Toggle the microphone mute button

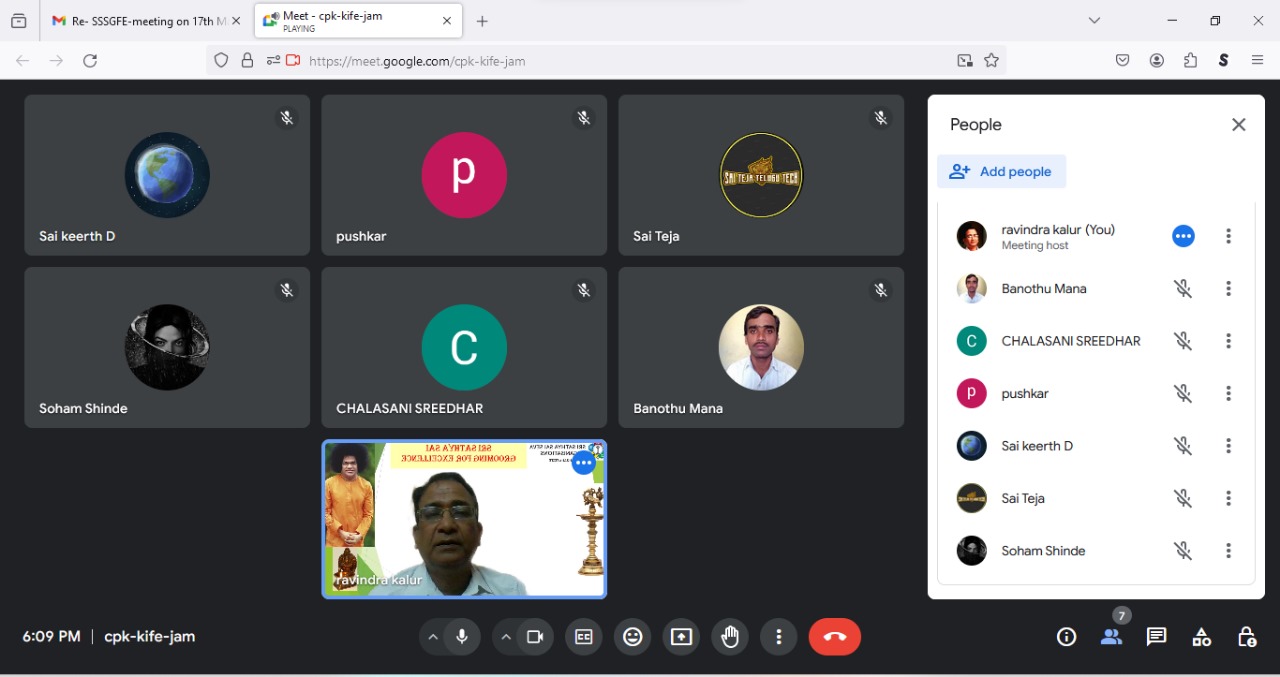(x=462, y=637)
